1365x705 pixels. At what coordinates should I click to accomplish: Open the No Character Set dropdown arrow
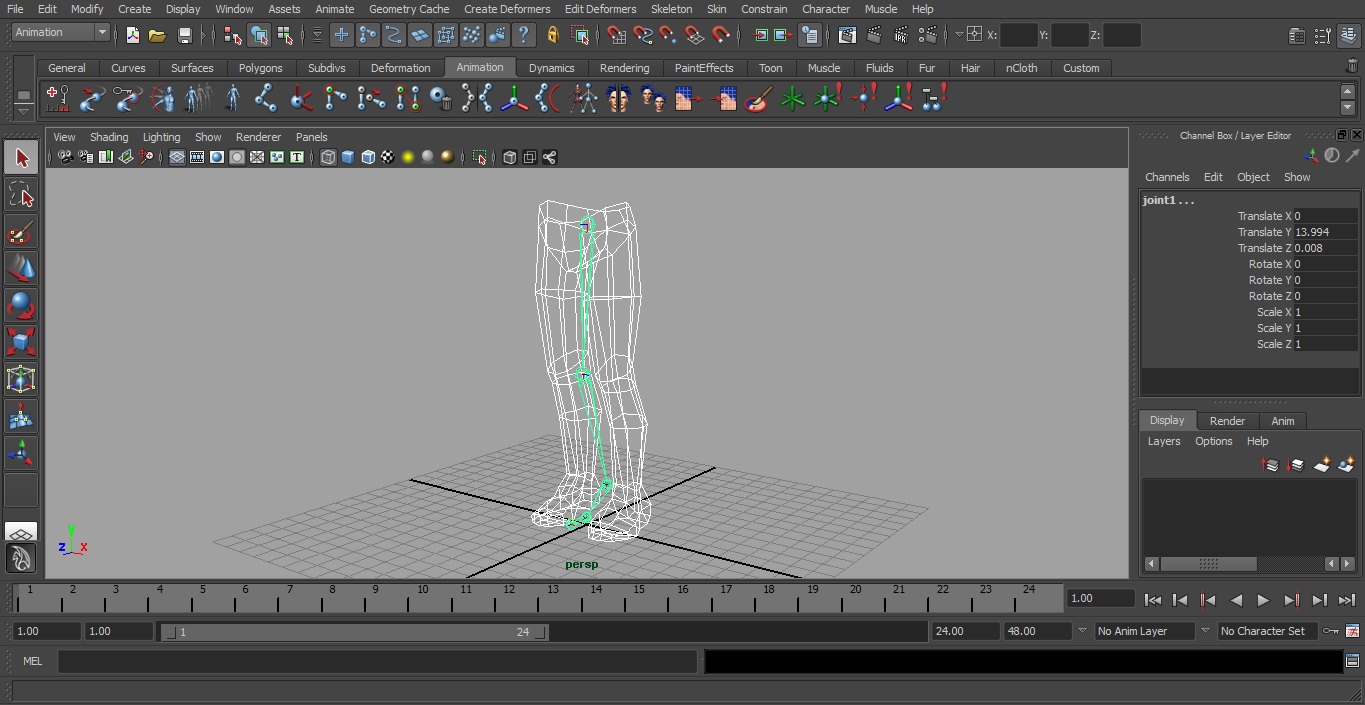coord(1205,631)
